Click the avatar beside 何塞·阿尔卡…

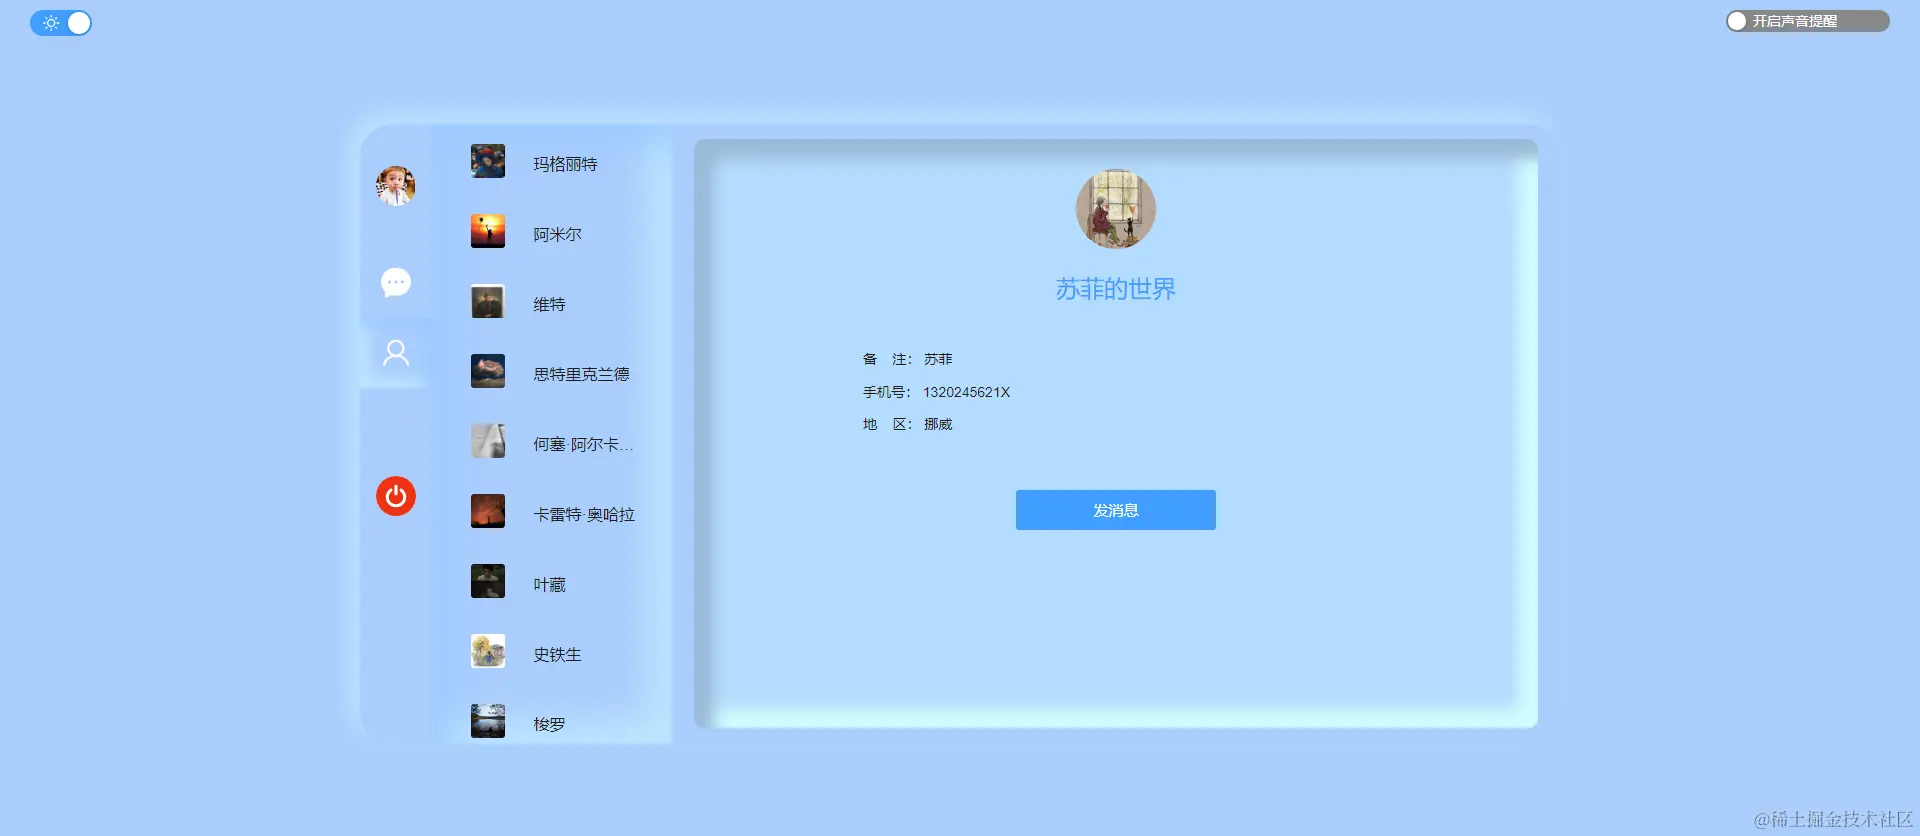tap(488, 441)
